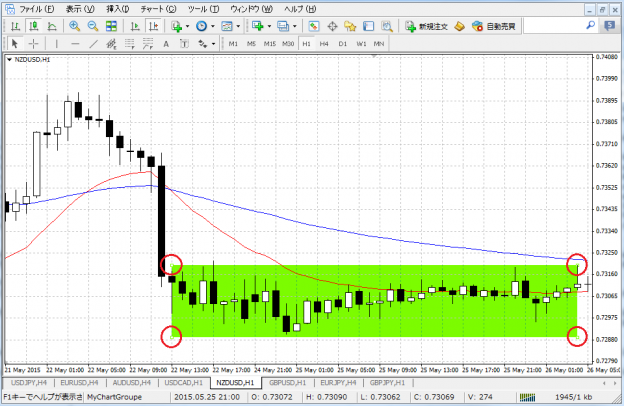Select the text label 'A' tool
The height and width of the screenshot is (406, 624).
coord(164,44)
